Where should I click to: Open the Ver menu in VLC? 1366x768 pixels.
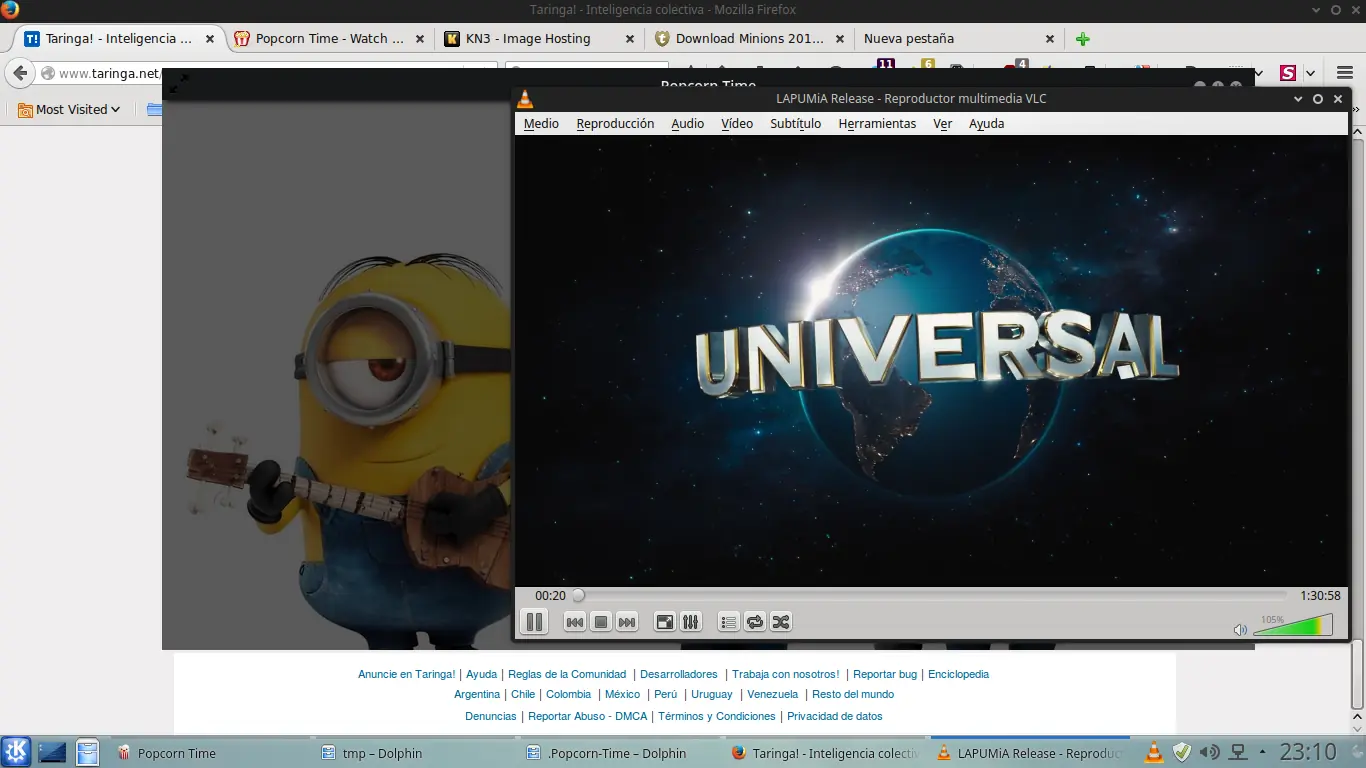point(942,124)
